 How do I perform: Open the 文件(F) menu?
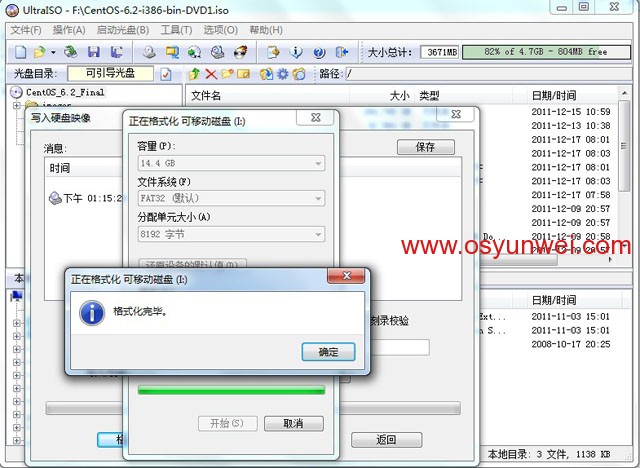pyautogui.click(x=25, y=30)
